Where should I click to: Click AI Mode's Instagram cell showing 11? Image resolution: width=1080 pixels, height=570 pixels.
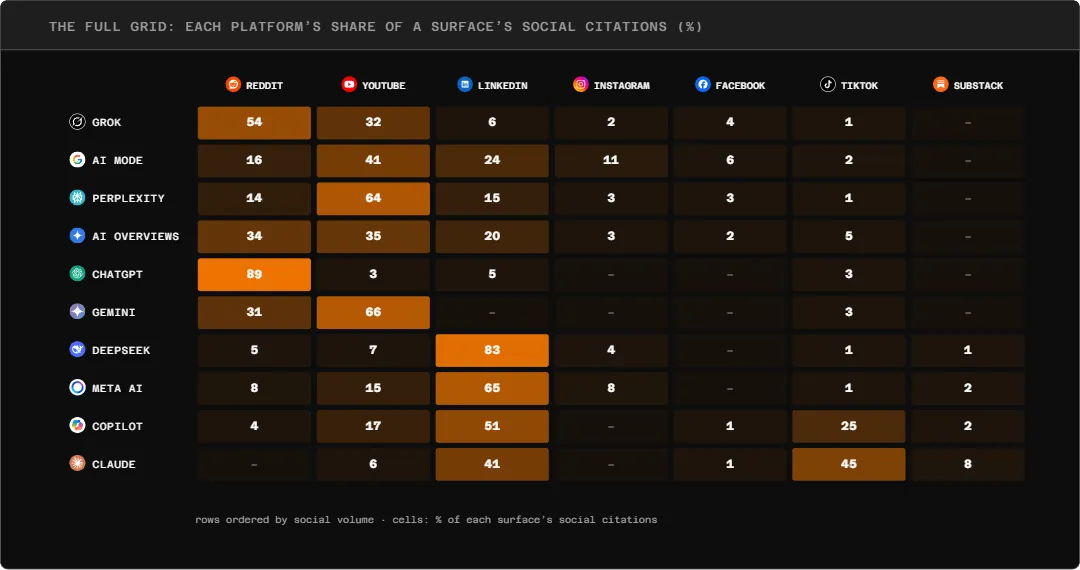point(611,160)
